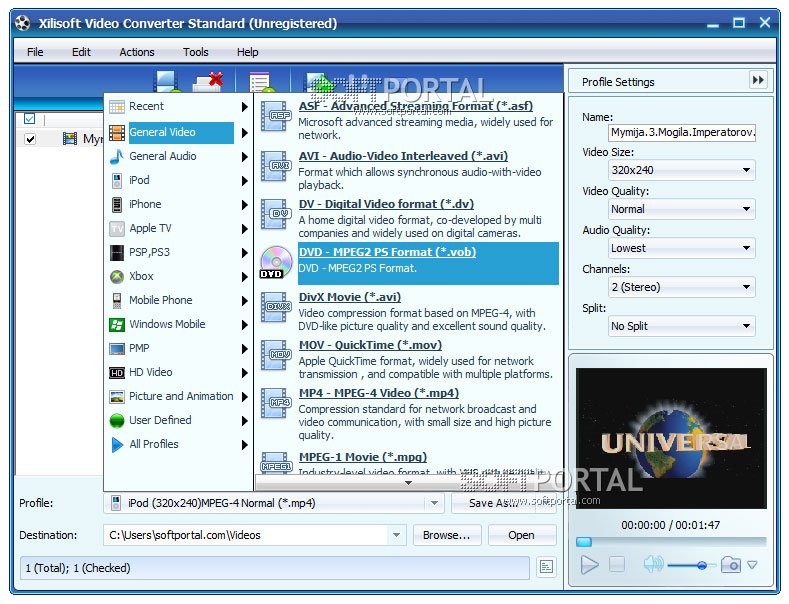
Task: Choose ASF - Advanced Streaming Format profile
Action: click(416, 106)
